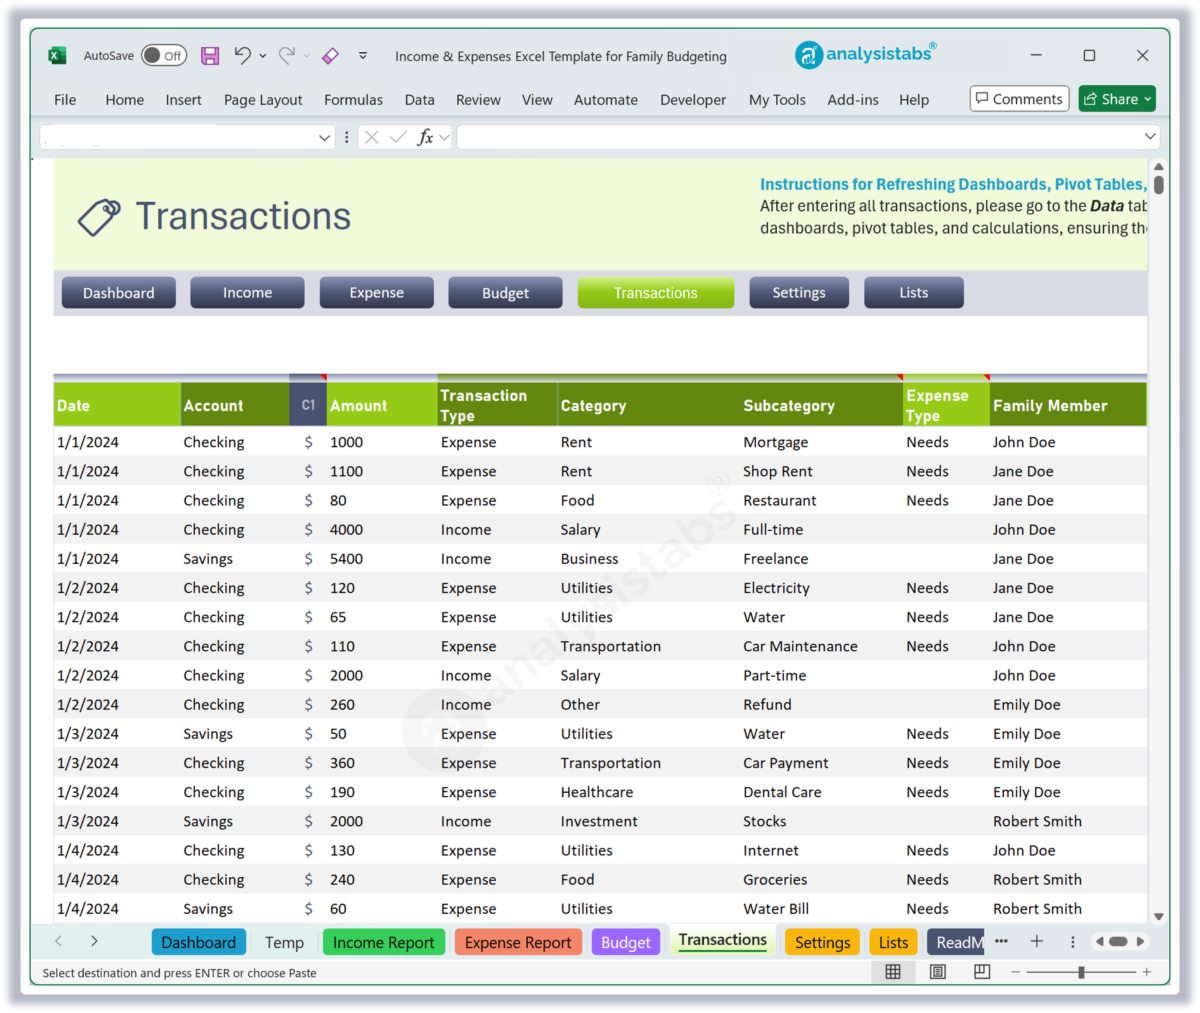The image size is (1200, 1013).
Task: Click the Share button
Action: click(x=1116, y=98)
